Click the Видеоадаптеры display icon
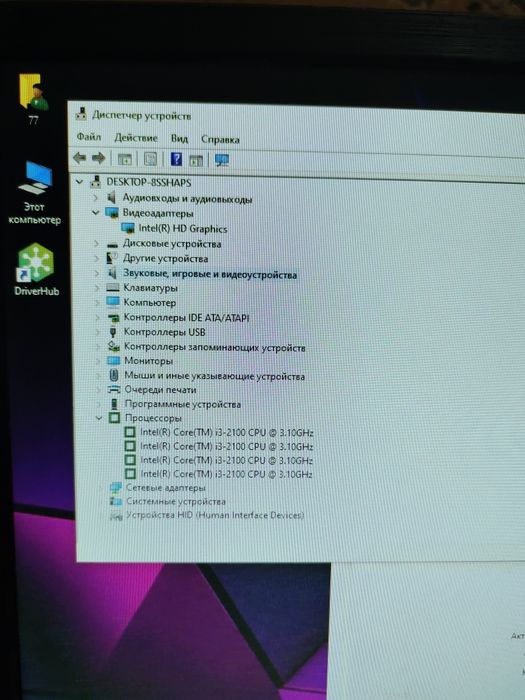525x700 pixels. (112, 212)
